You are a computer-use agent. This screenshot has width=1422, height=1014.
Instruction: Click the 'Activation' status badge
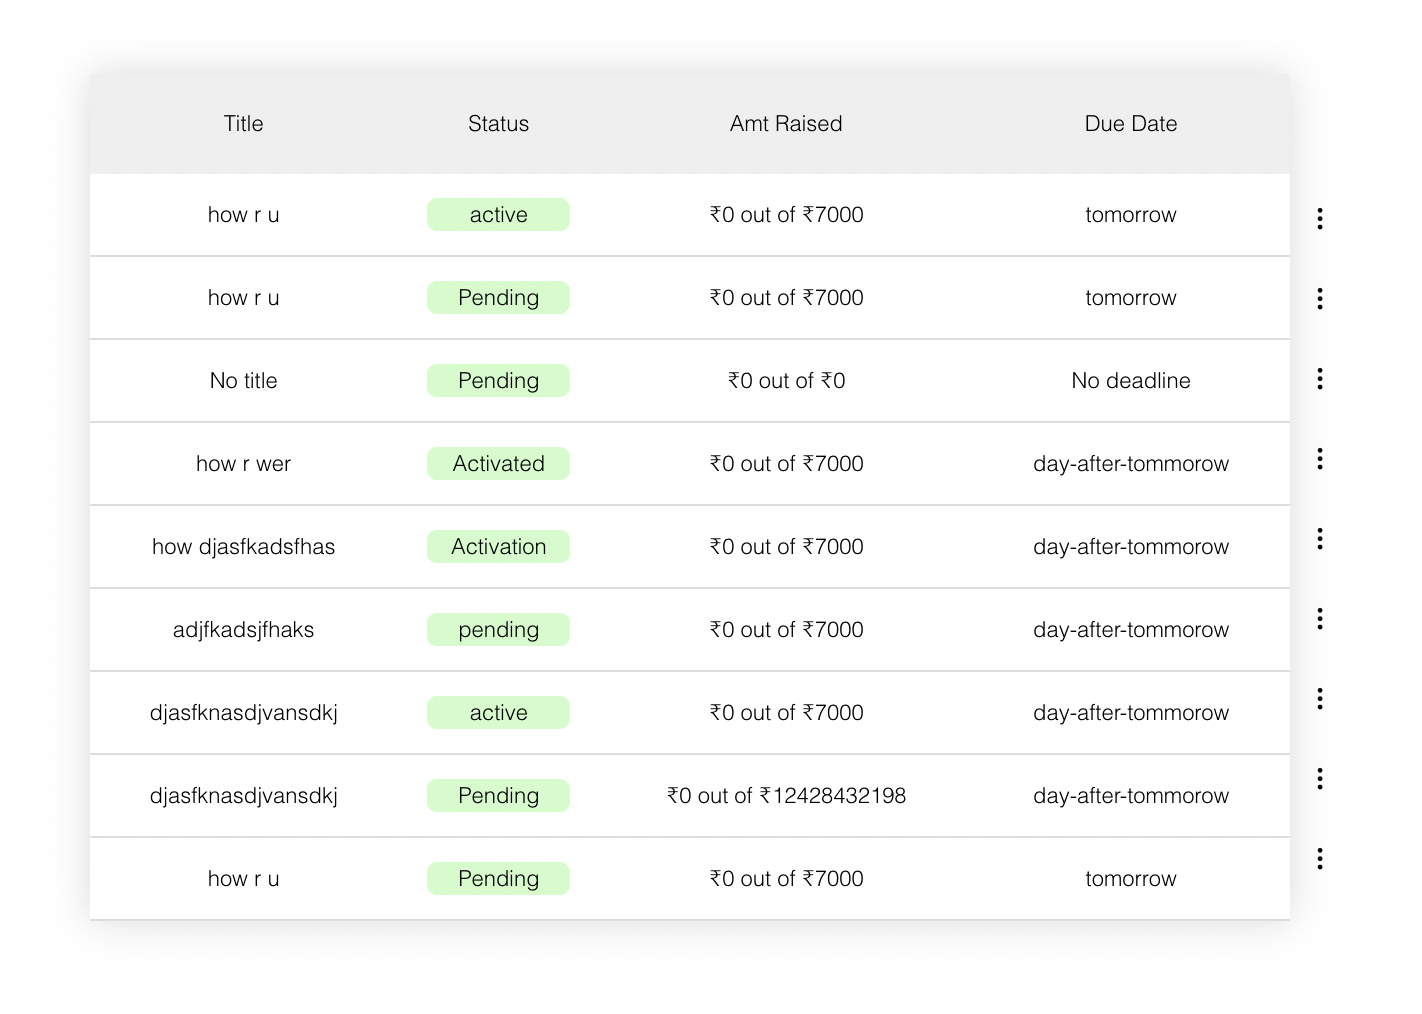(498, 546)
